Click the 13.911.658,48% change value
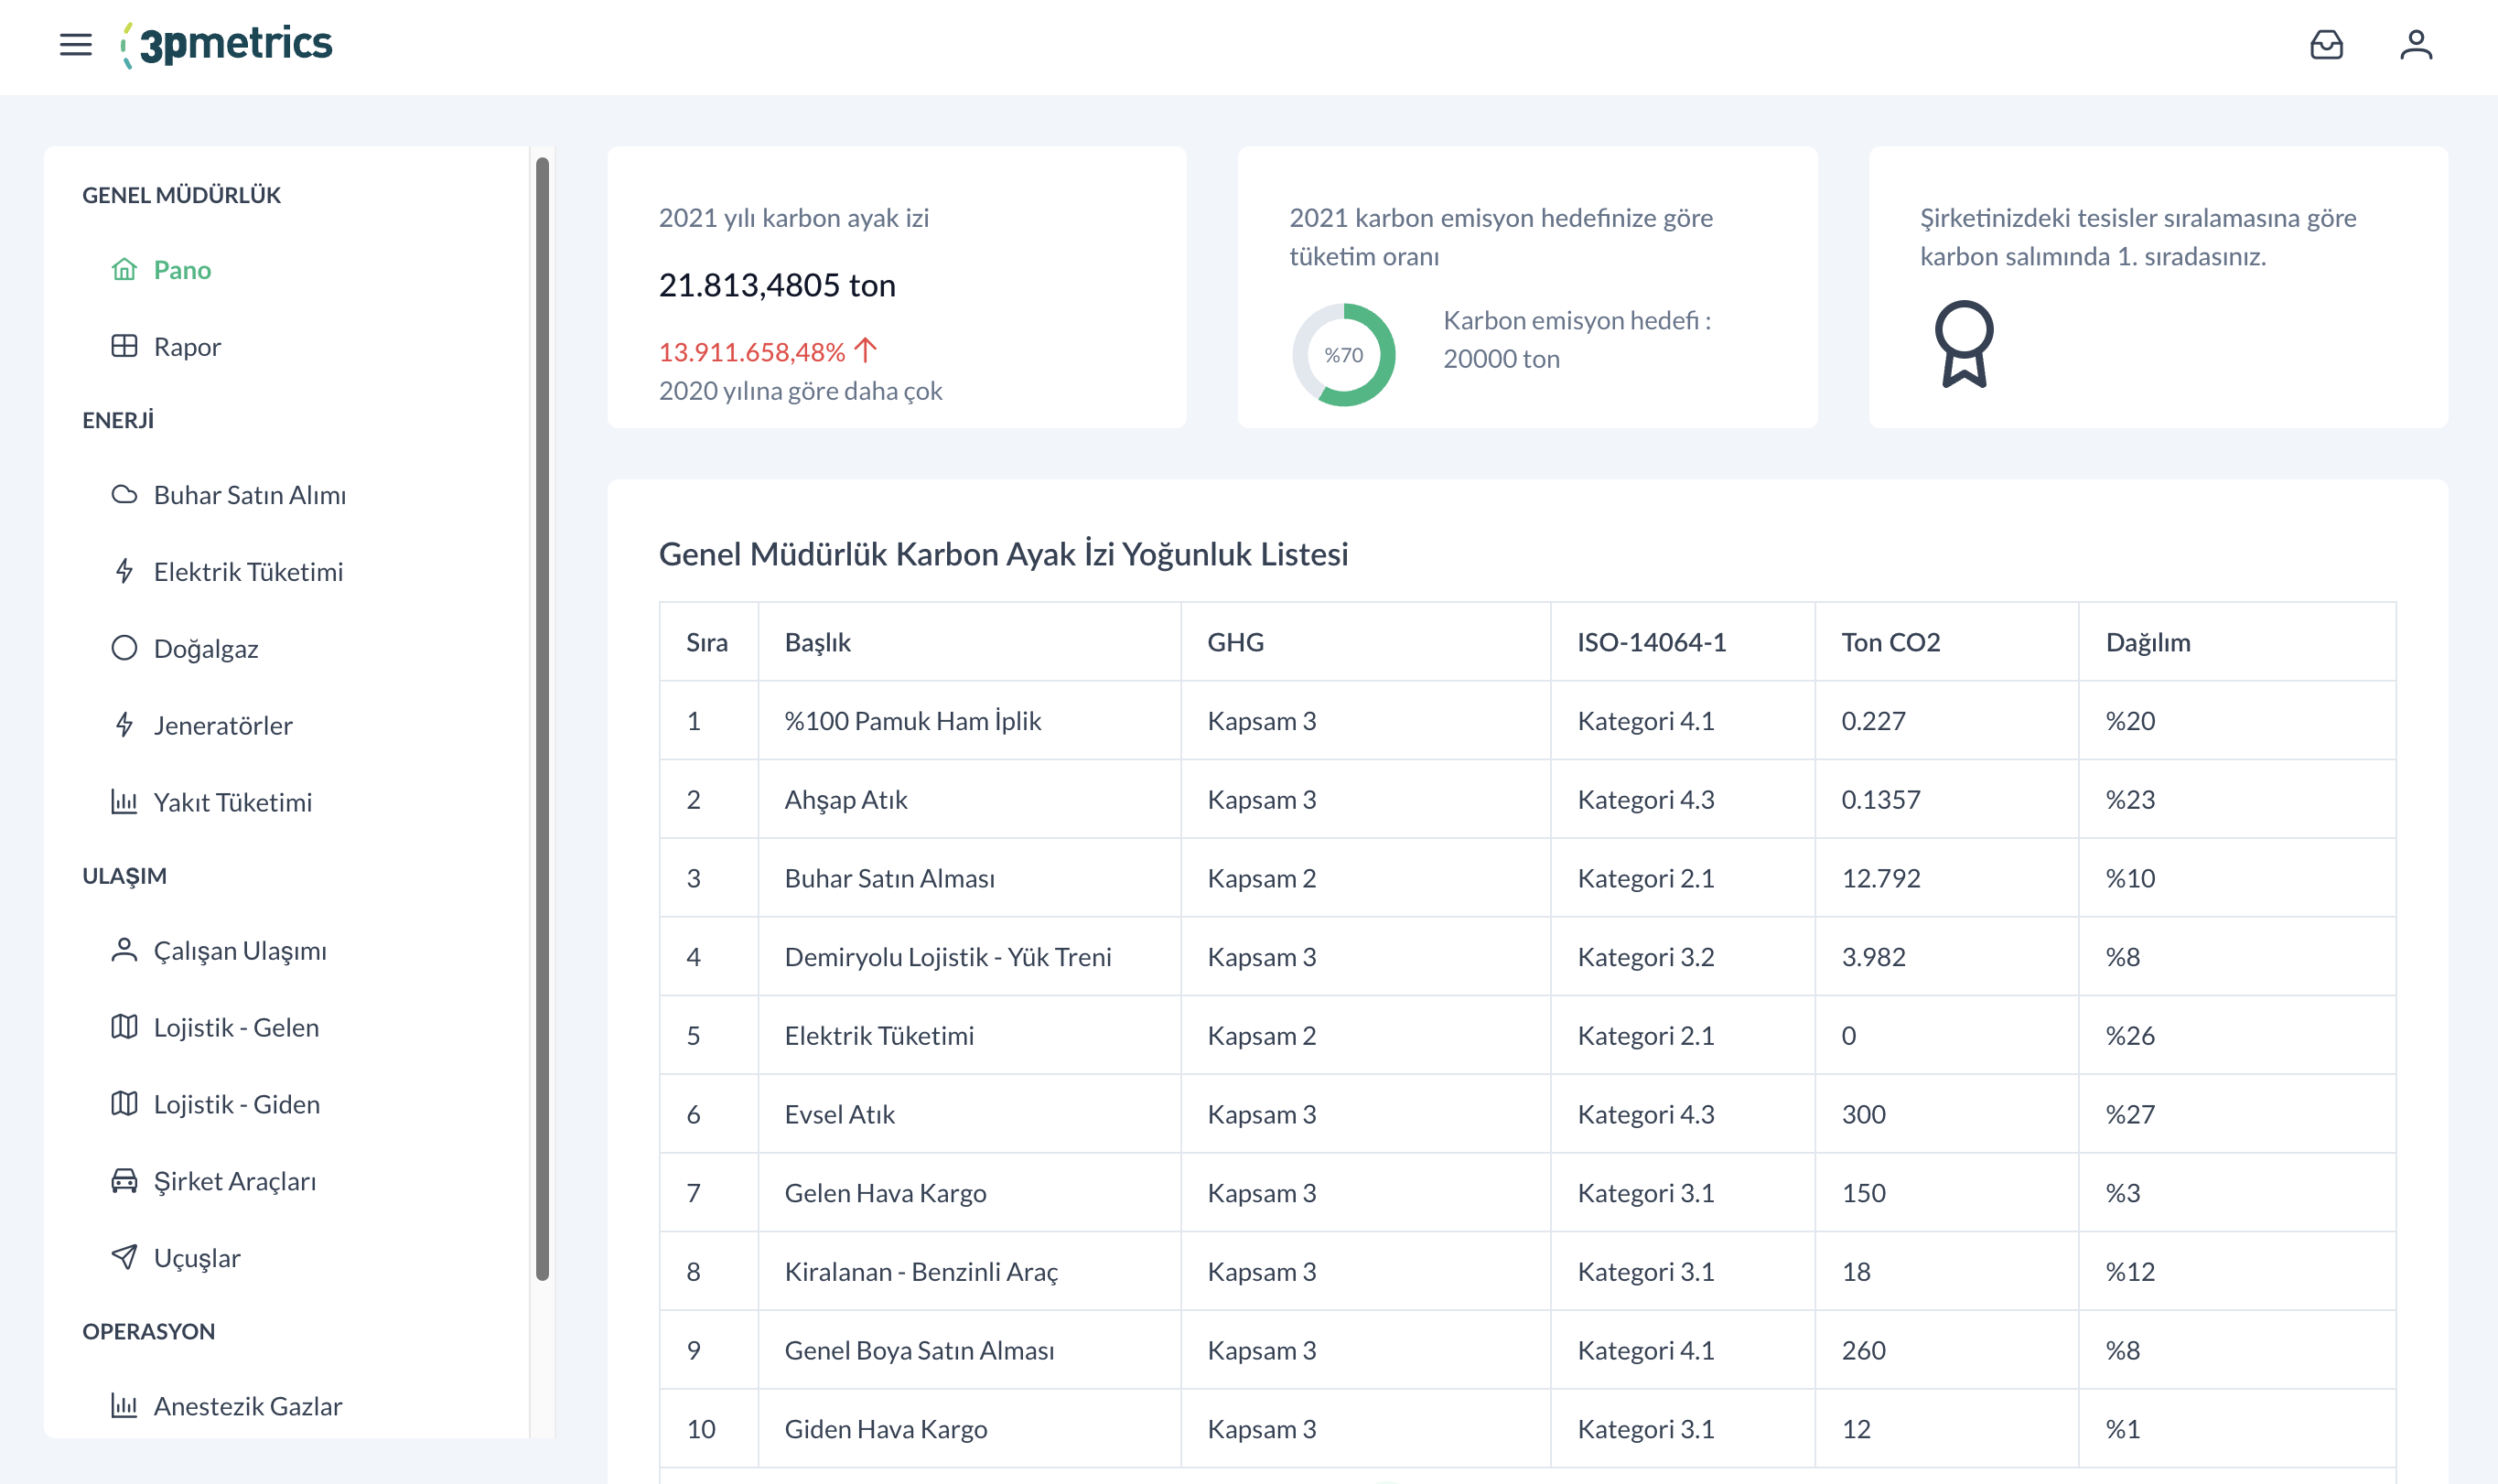 pyautogui.click(x=751, y=352)
